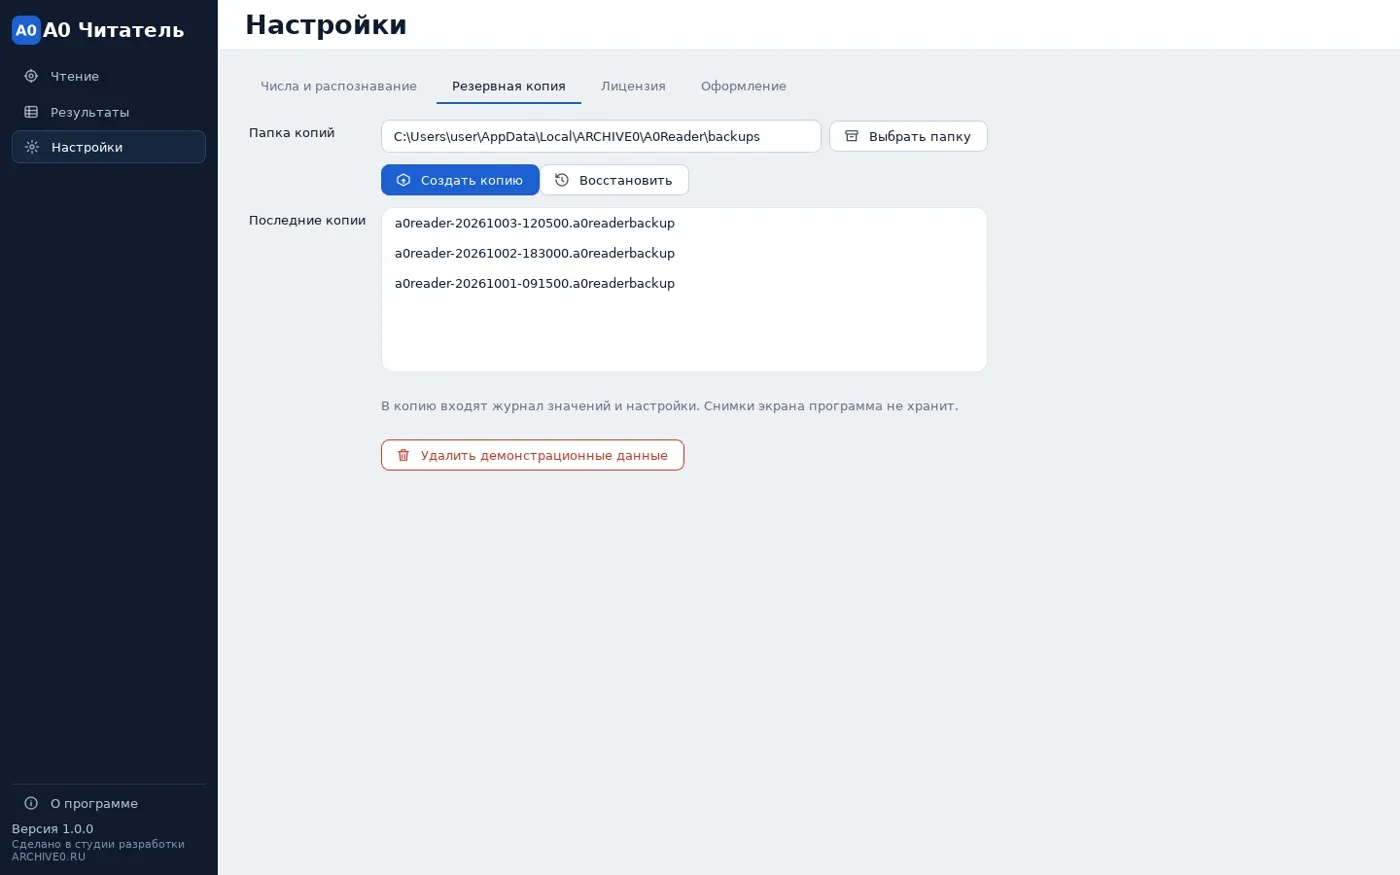Click the Восстановить button
Screen dimensions: 1400x875
pyautogui.click(x=614, y=180)
